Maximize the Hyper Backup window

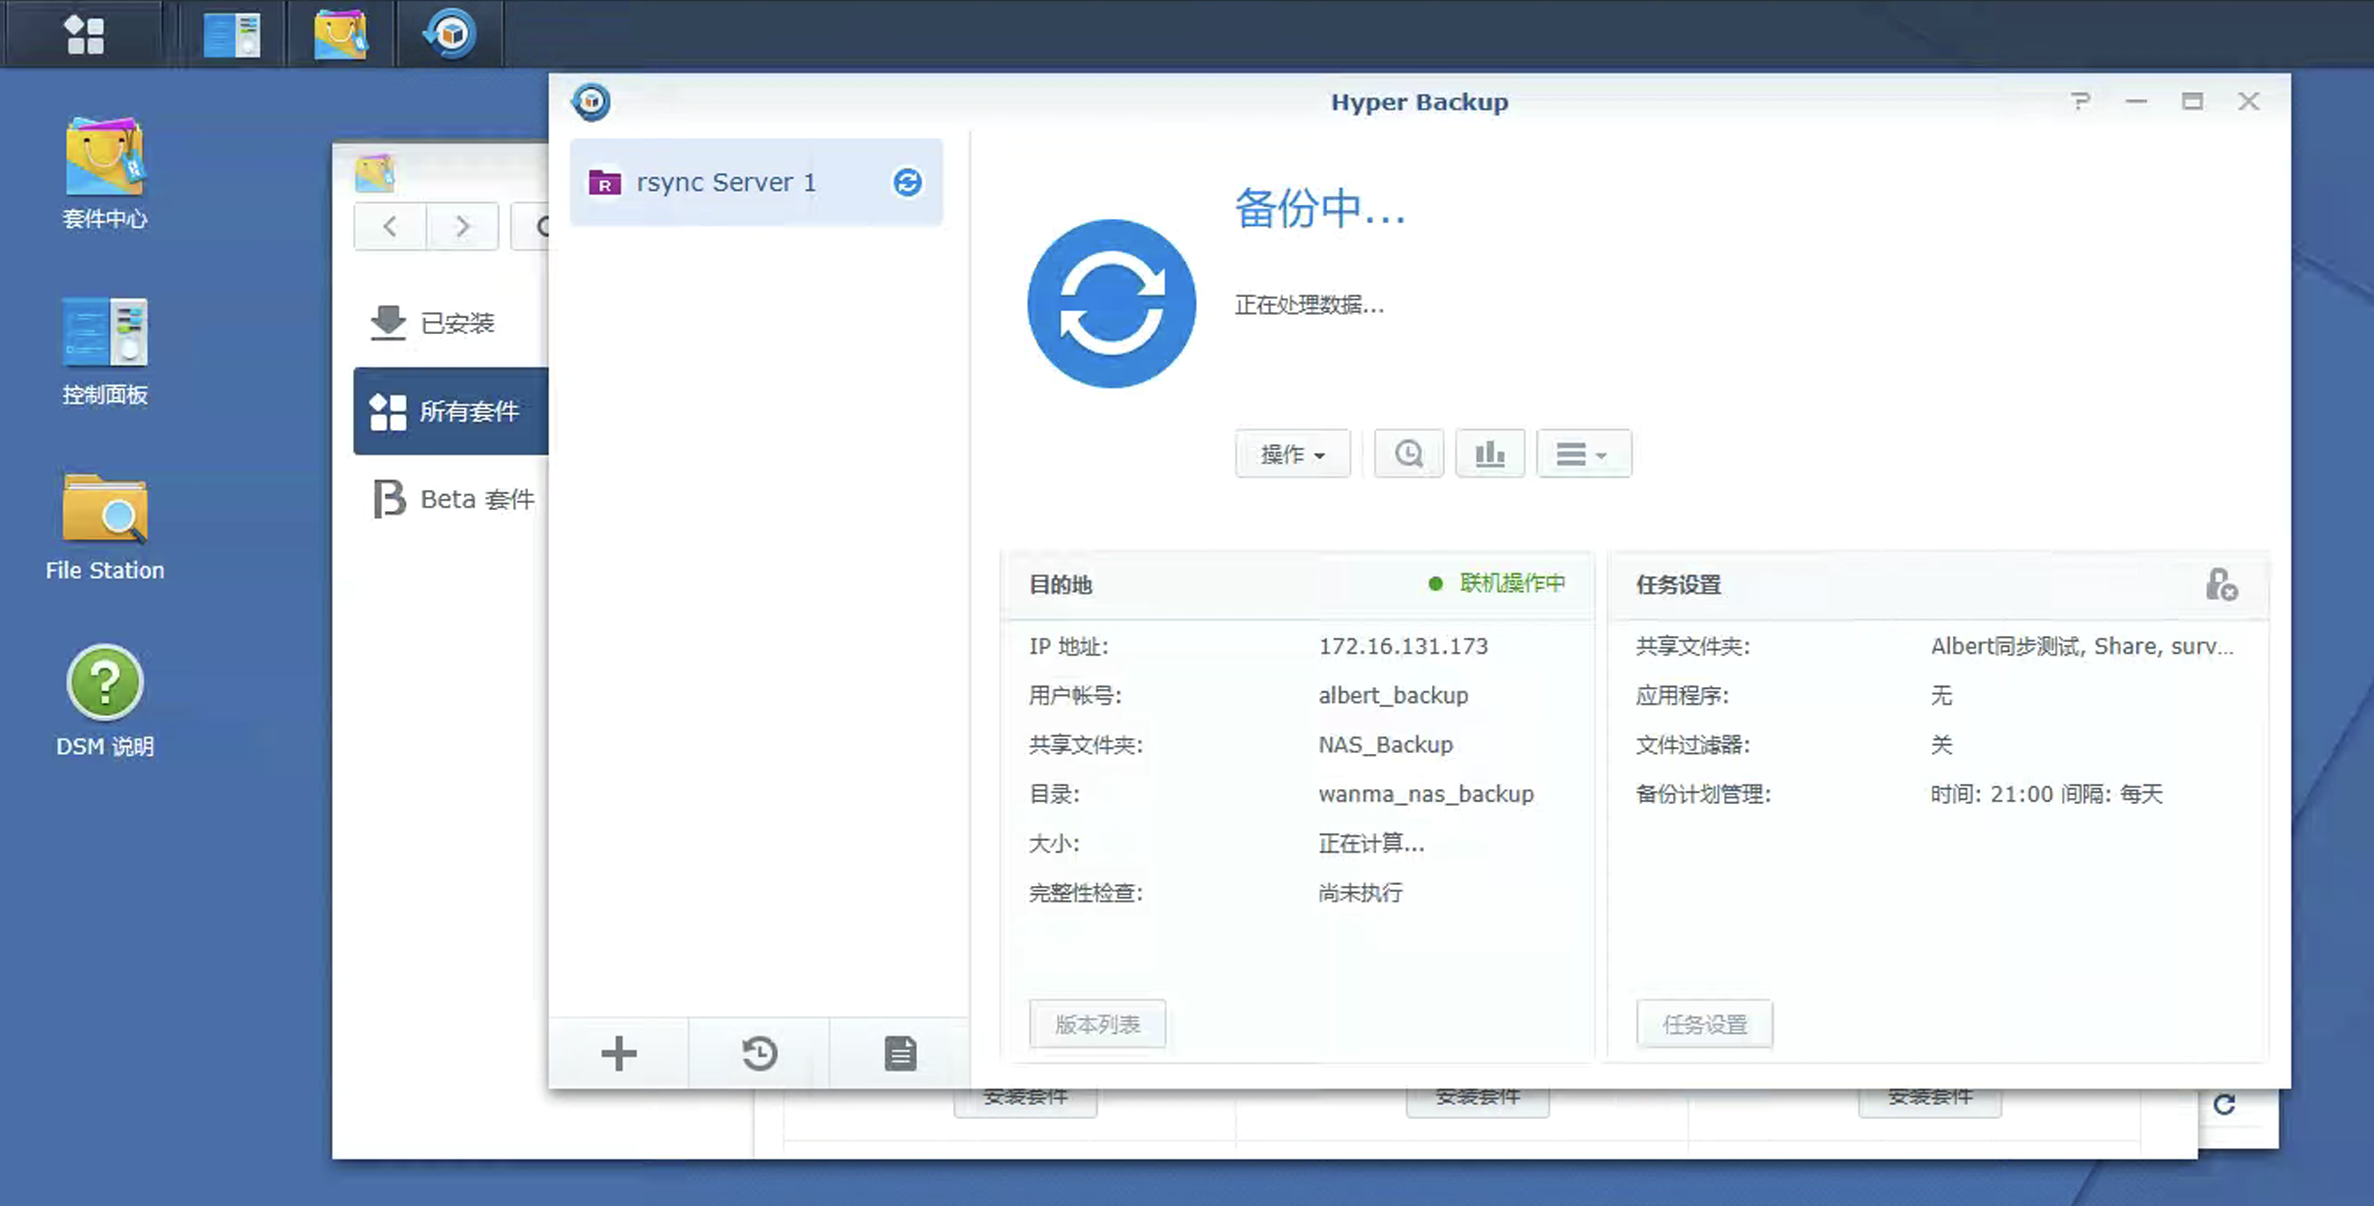tap(2192, 101)
